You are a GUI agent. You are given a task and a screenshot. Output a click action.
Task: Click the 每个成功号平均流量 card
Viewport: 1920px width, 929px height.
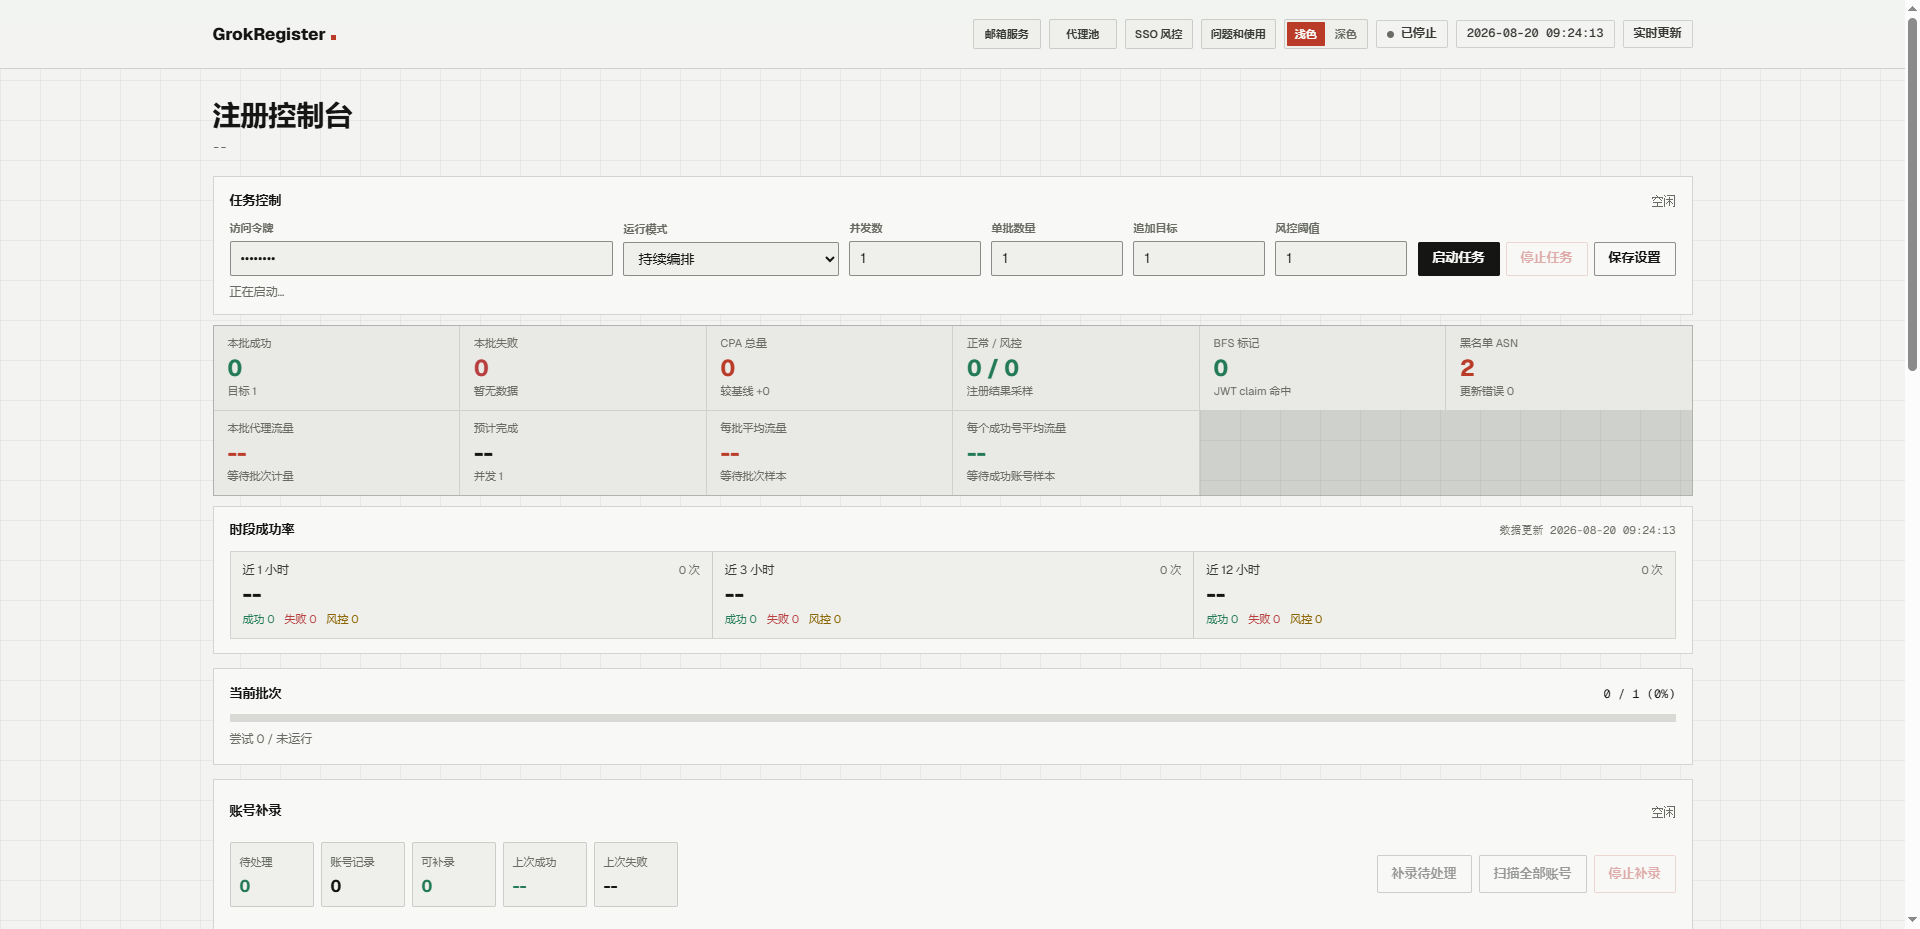tap(1076, 452)
